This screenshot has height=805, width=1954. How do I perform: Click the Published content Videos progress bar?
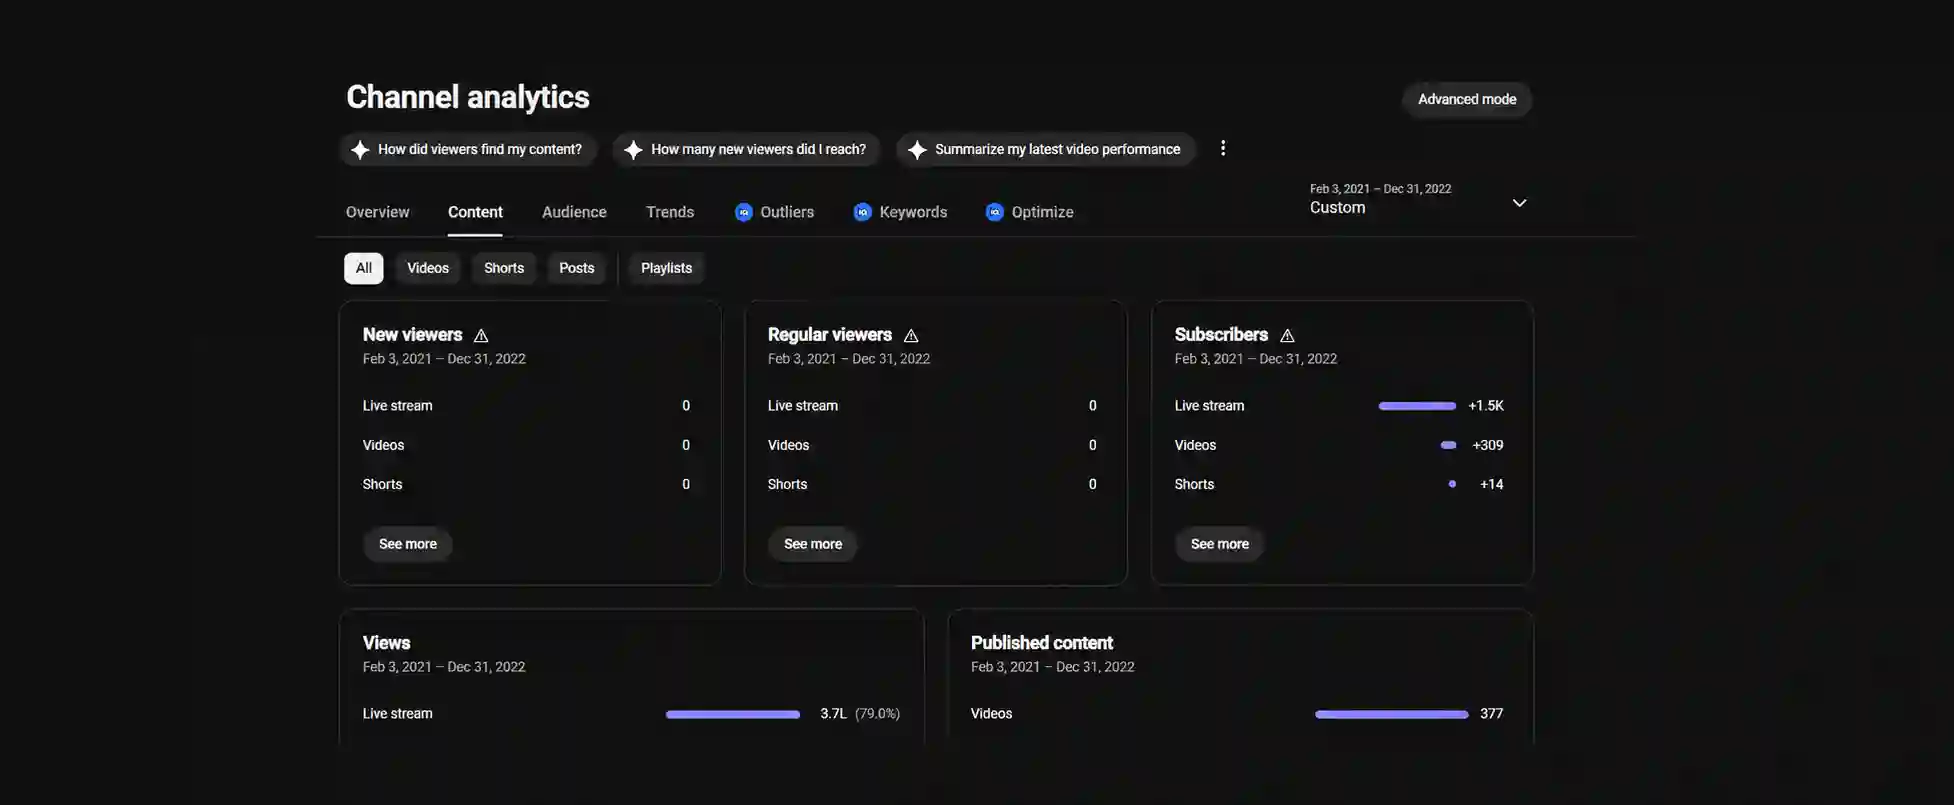[1392, 714]
